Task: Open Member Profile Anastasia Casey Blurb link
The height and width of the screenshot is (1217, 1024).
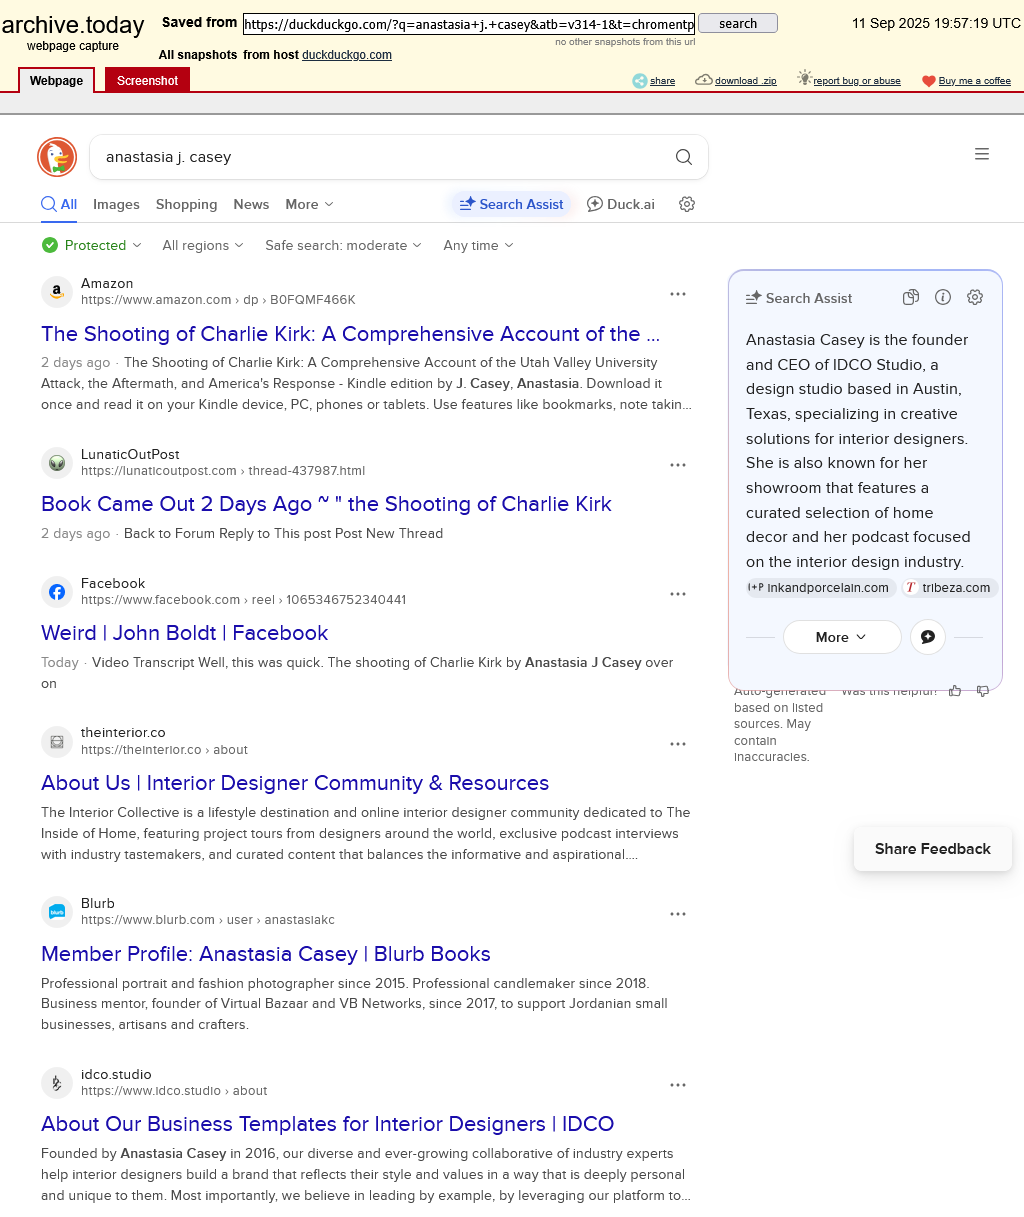Action: (266, 954)
